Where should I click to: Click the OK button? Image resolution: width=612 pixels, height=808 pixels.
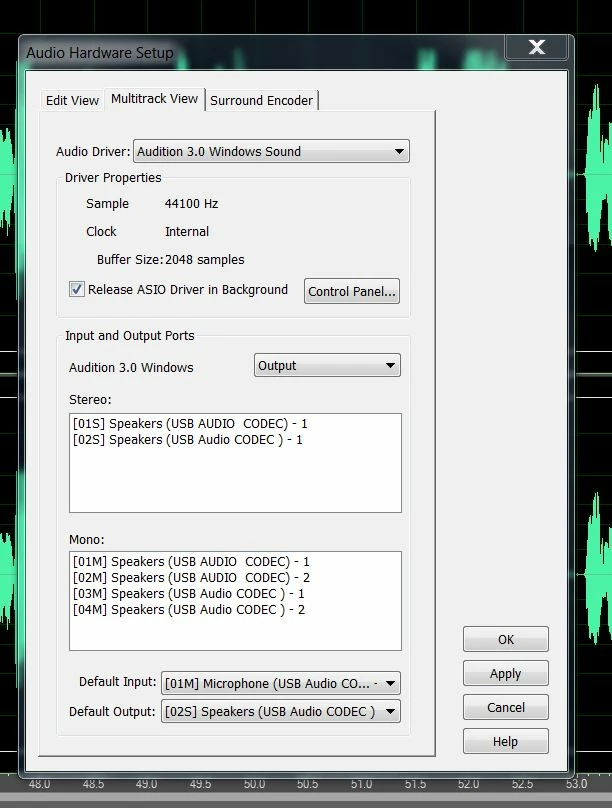click(506, 639)
